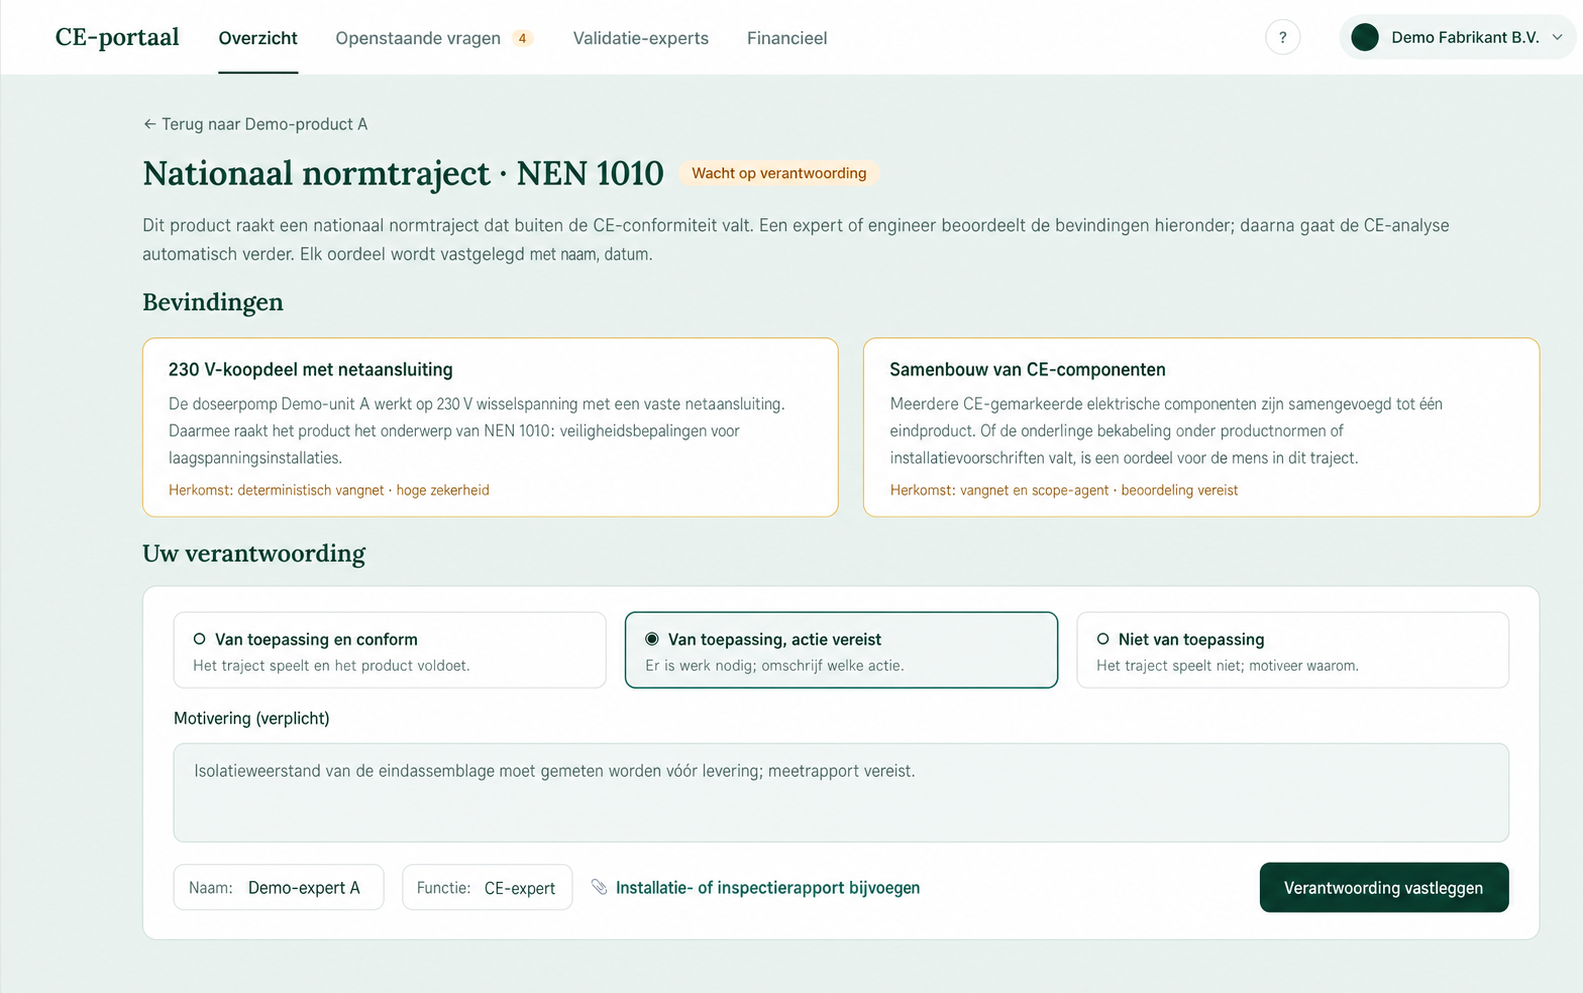Image resolution: width=1583 pixels, height=993 pixels.
Task: Open the '230 V-koopdeel met netaansluiting' finding
Action: click(490, 427)
